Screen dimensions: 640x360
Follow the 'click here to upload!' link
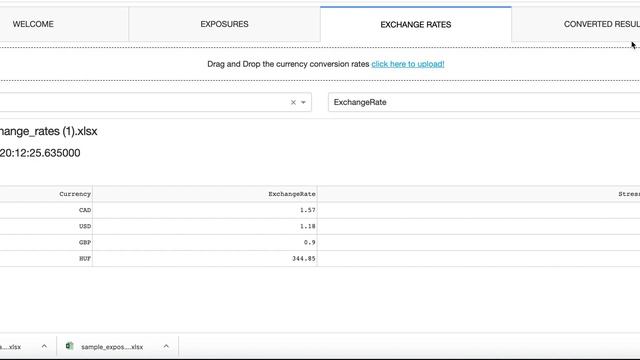(x=408, y=64)
